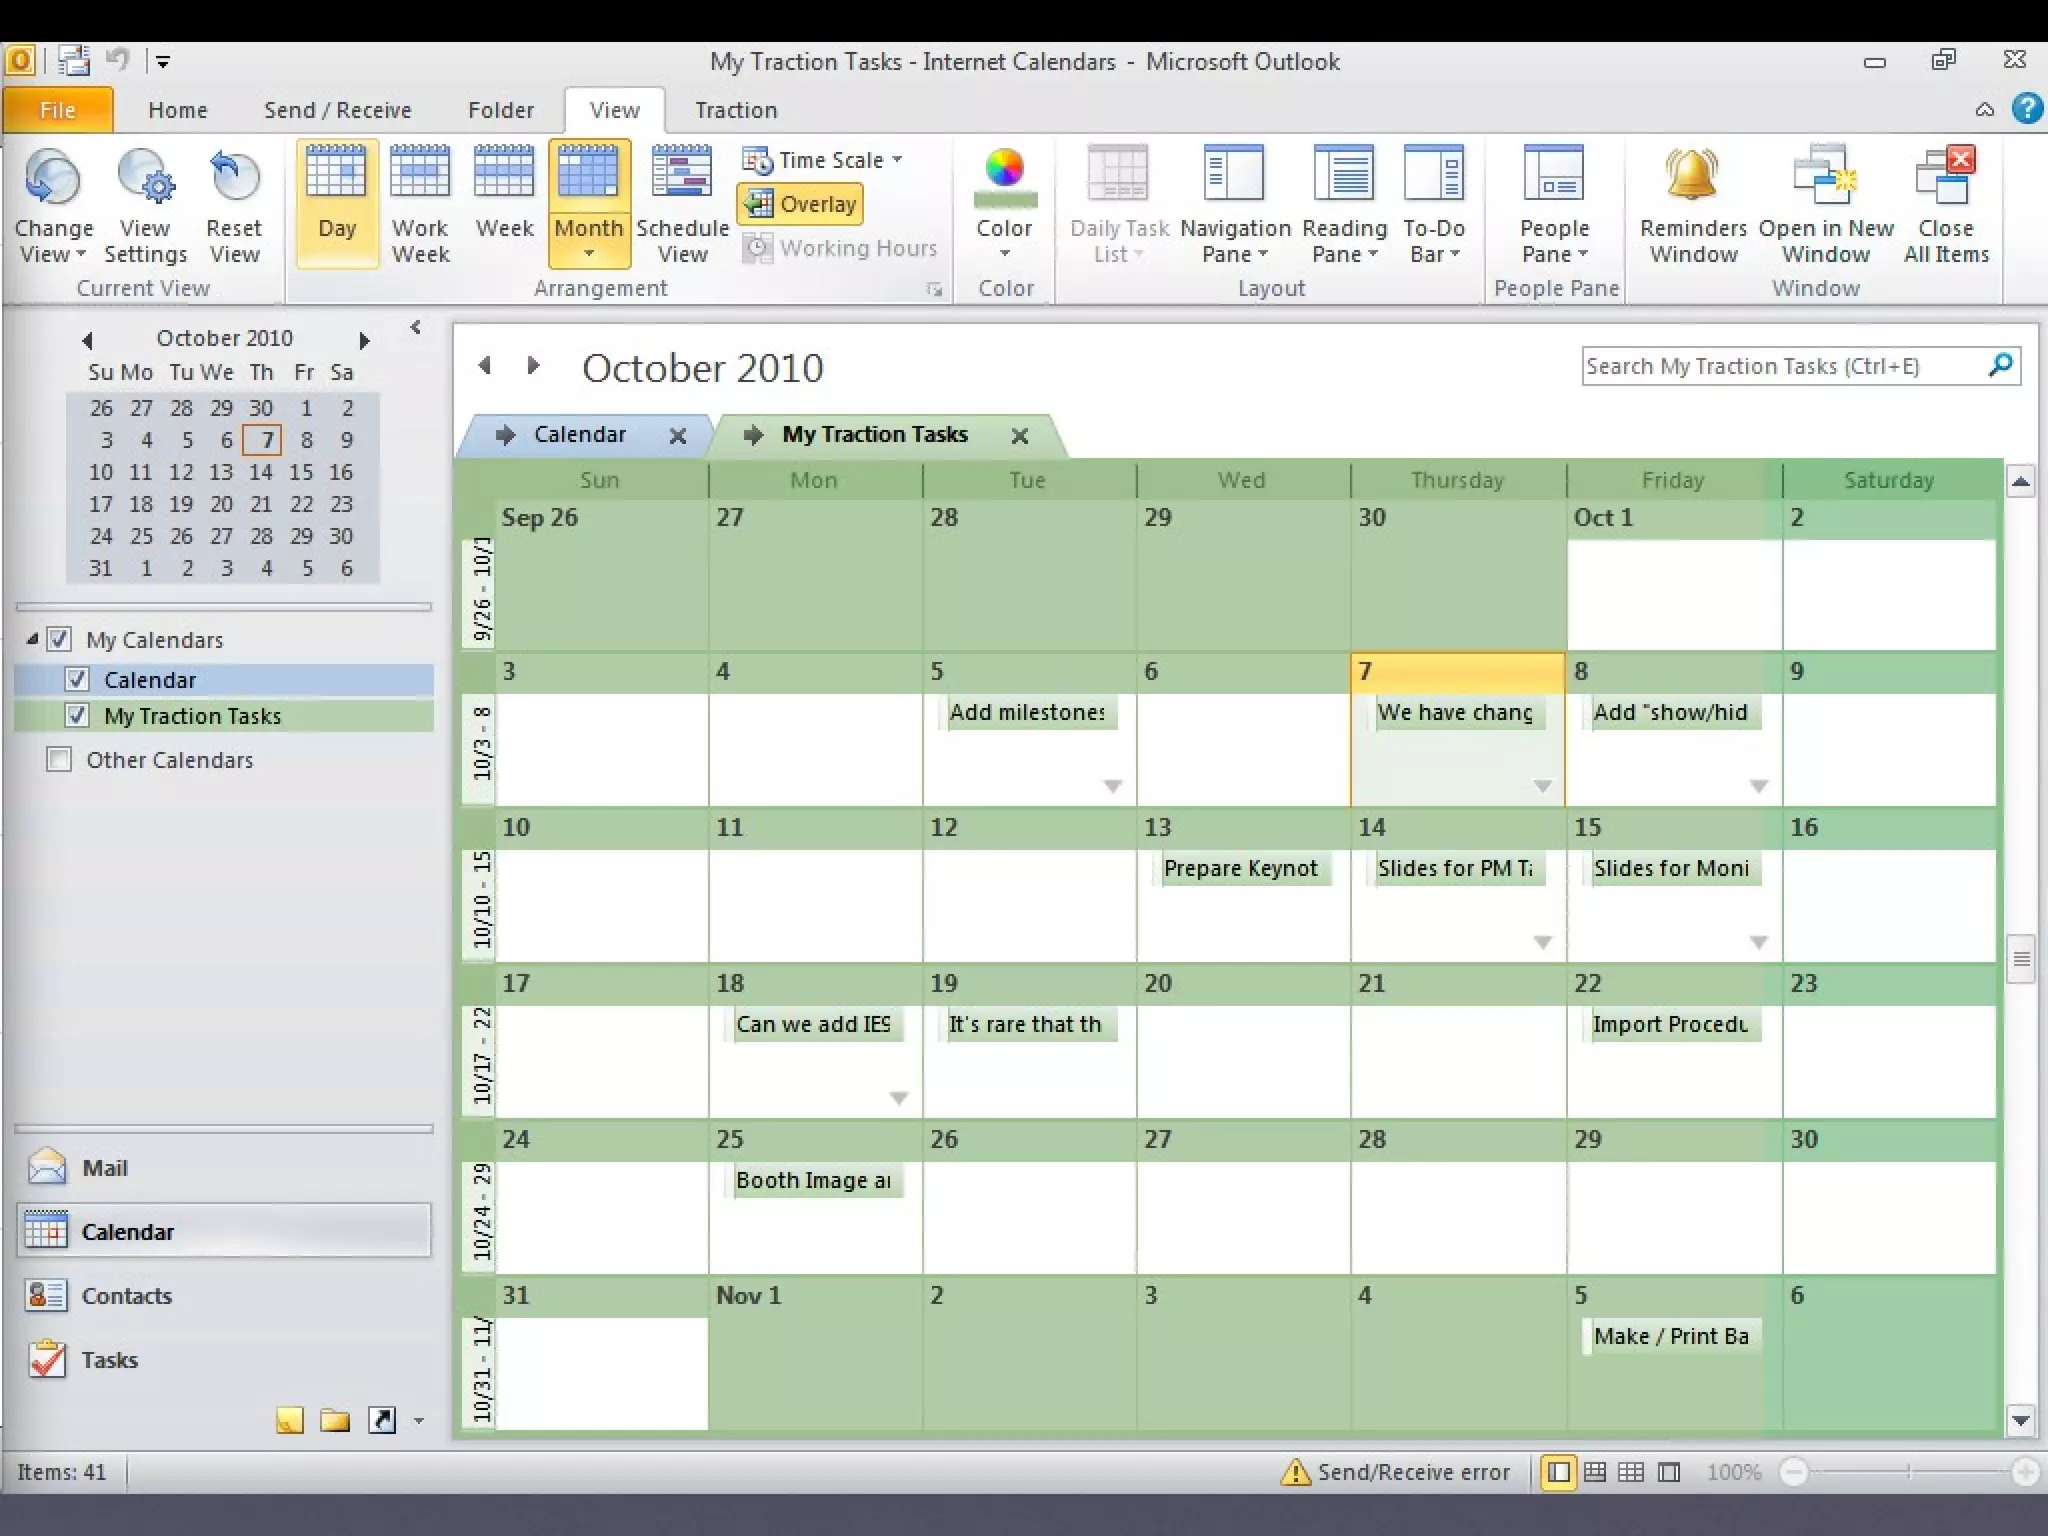
Task: Uncheck the My Traction Tasks calendar
Action: click(77, 716)
